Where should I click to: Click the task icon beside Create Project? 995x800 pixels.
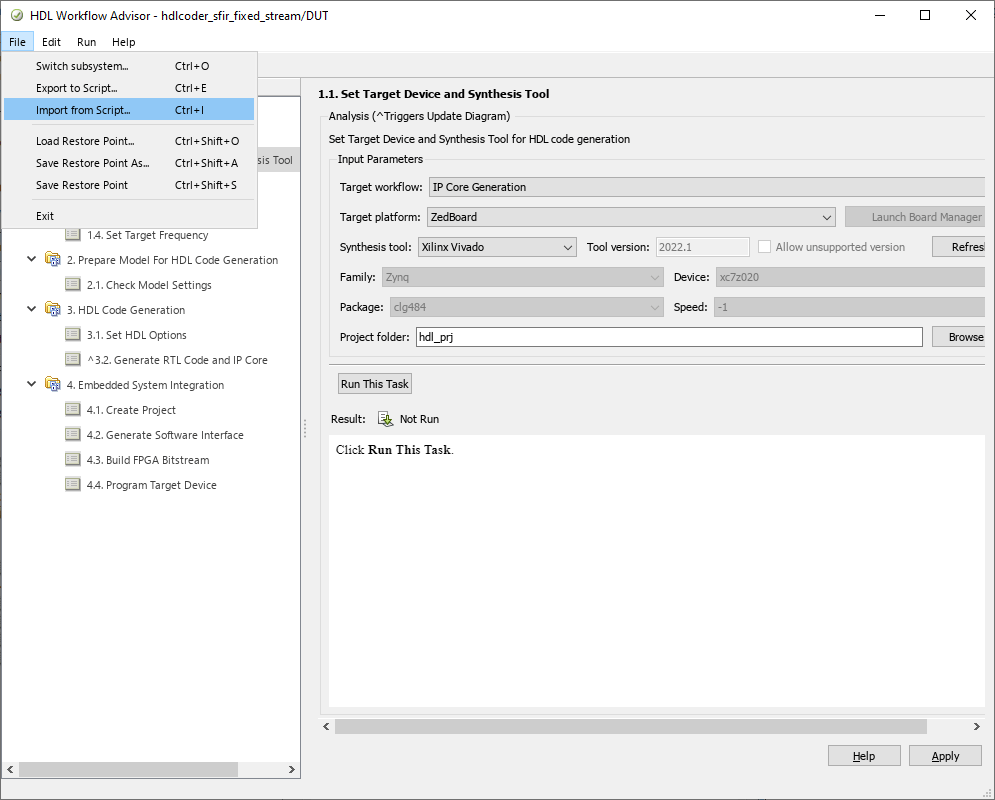(73, 410)
